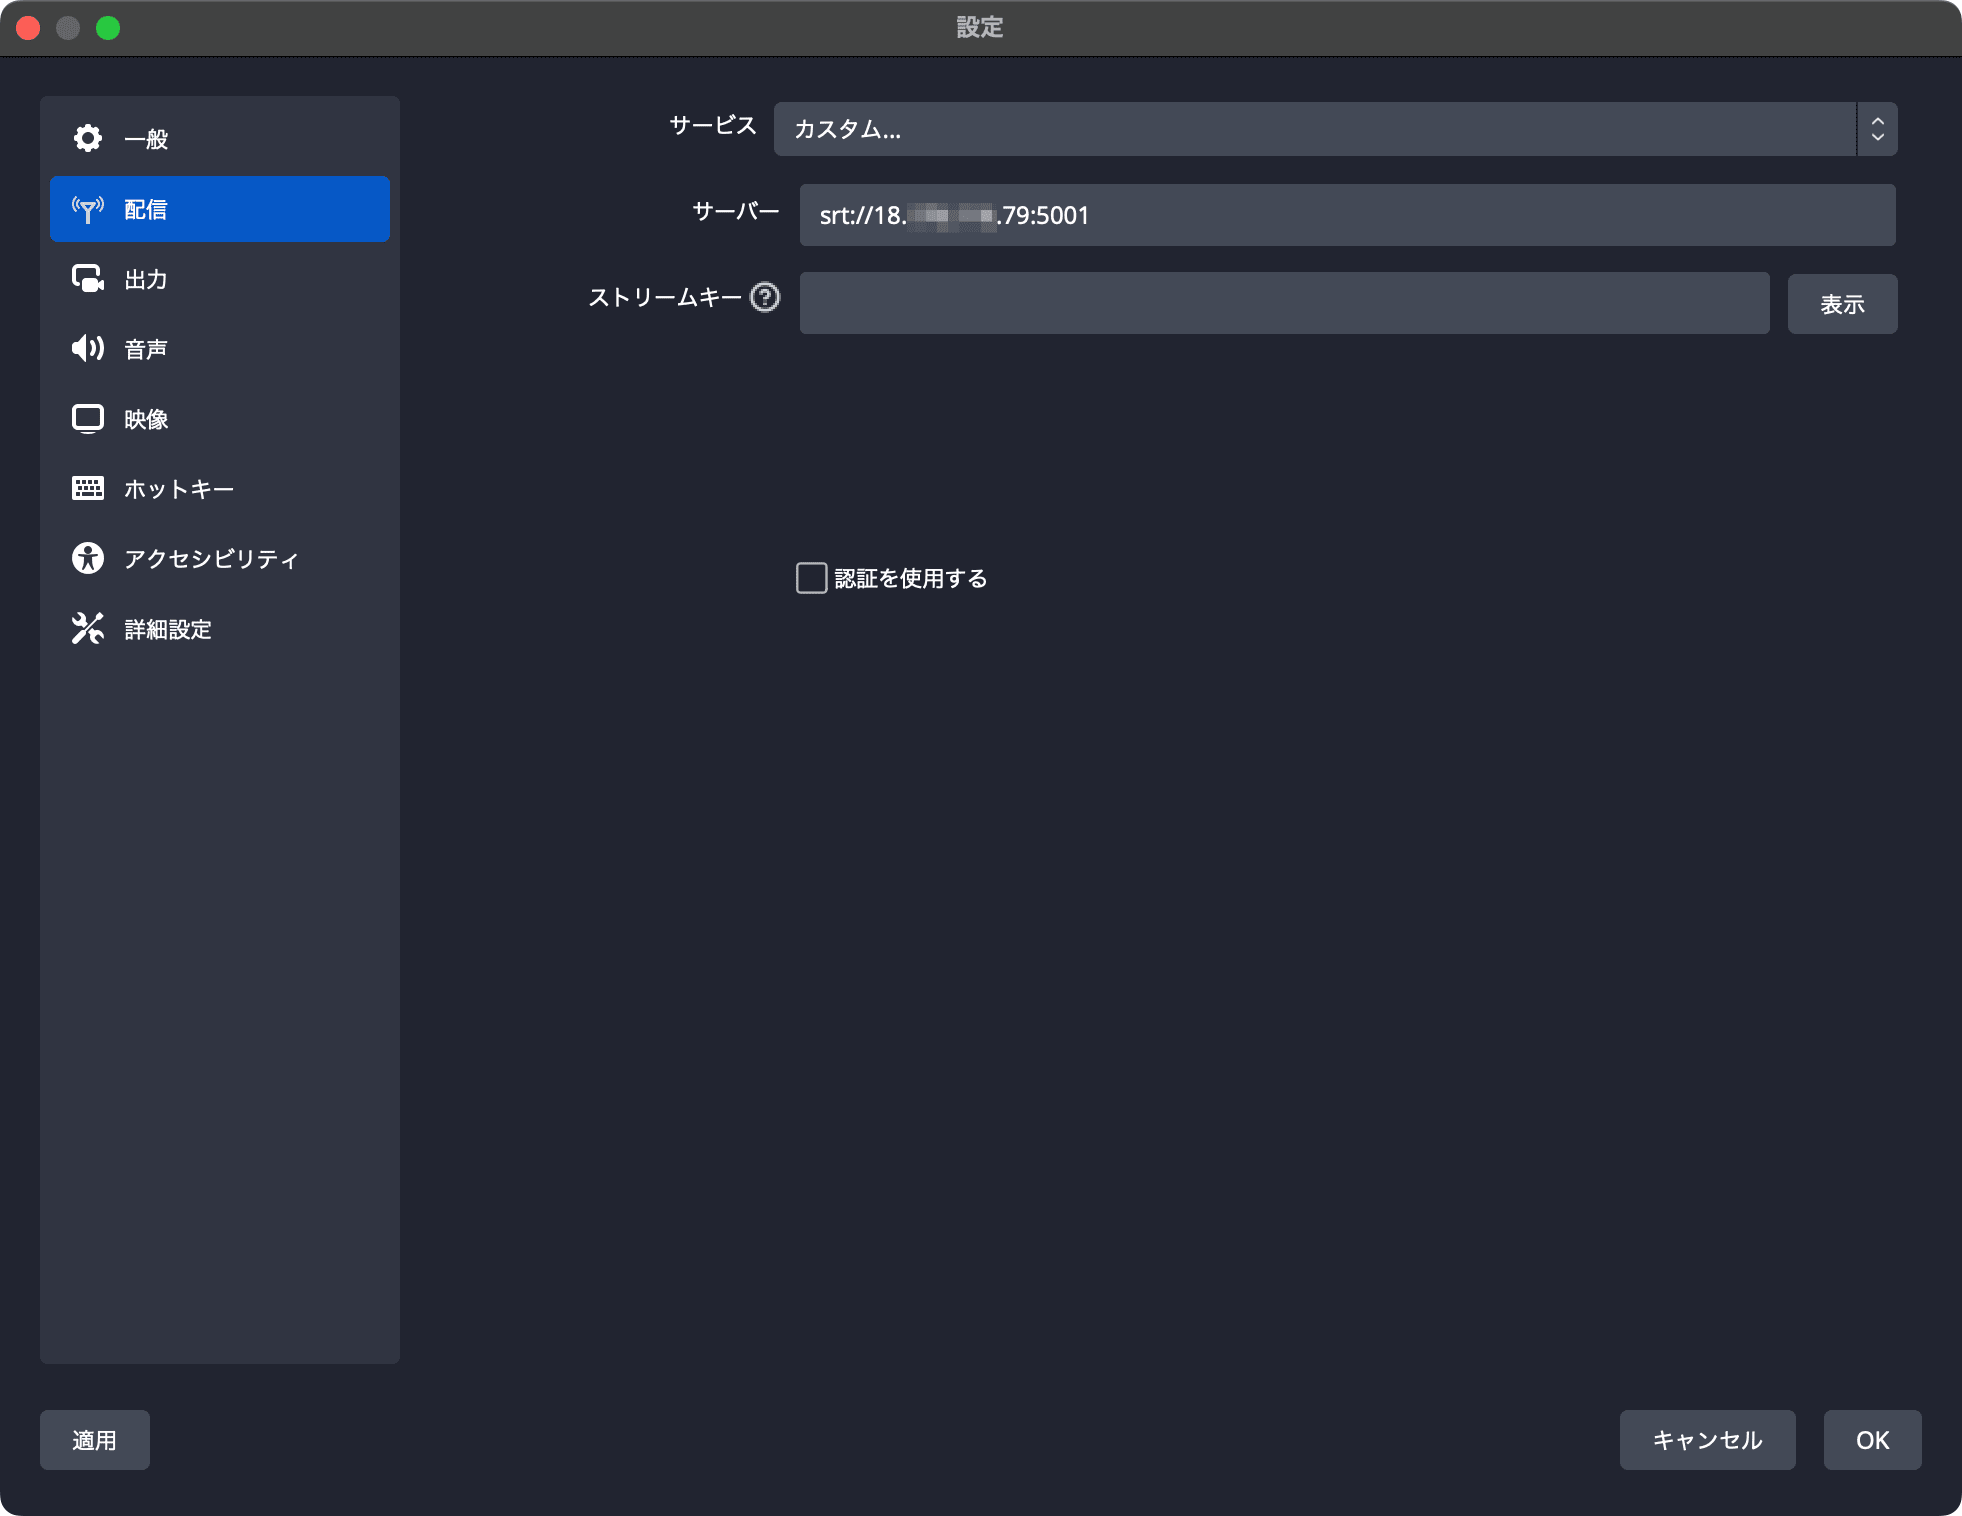Click the Video (映像) monitor icon

(88, 418)
